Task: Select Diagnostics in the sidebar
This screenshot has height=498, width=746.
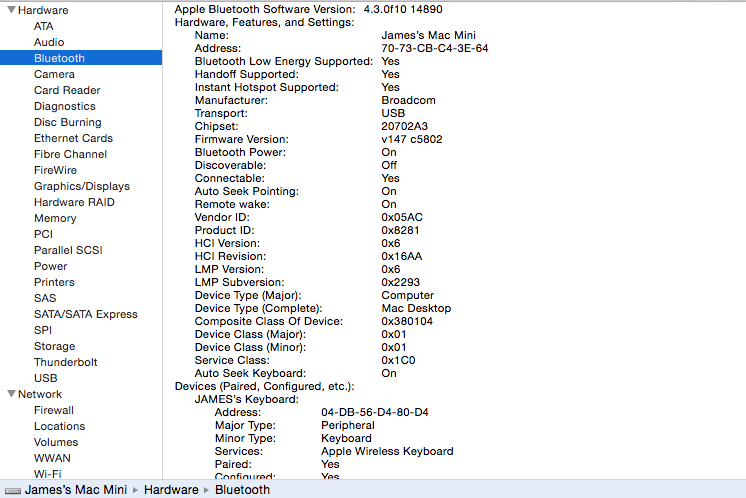Action: (65, 106)
